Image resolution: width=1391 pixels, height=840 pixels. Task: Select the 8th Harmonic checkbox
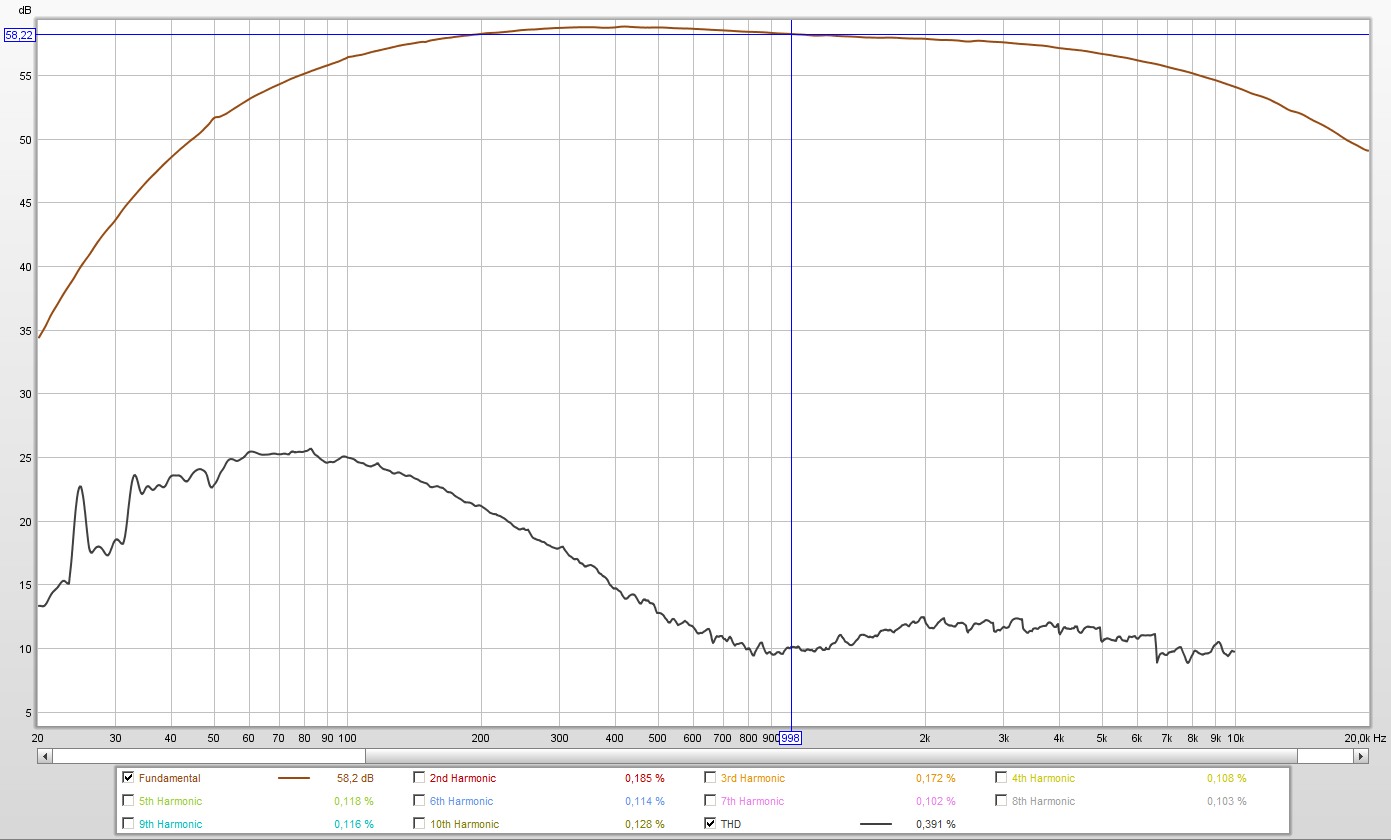(1001, 801)
